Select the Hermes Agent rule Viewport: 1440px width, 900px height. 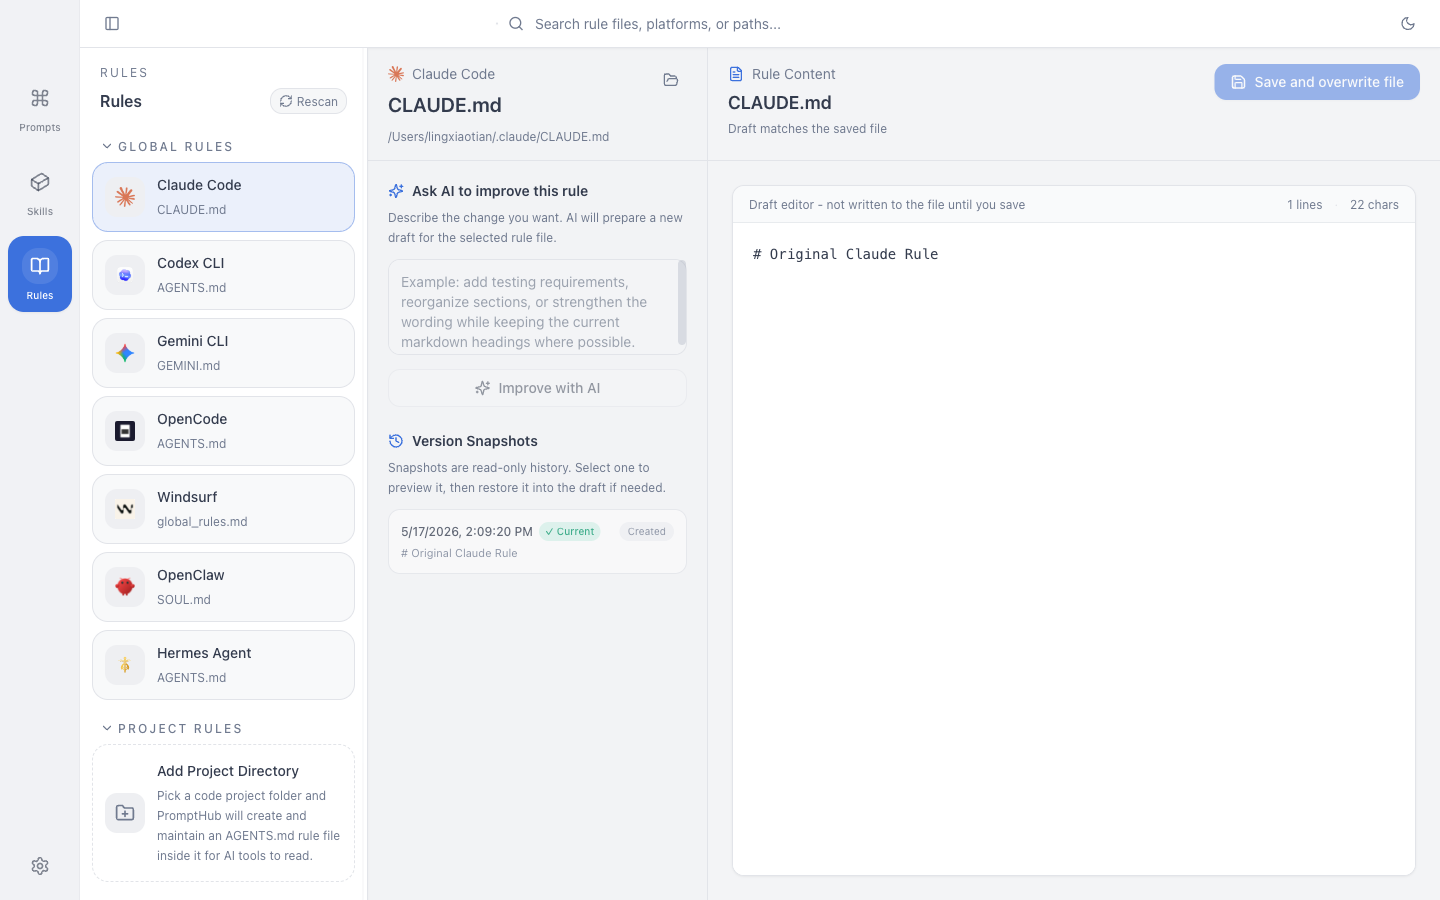coord(223,665)
